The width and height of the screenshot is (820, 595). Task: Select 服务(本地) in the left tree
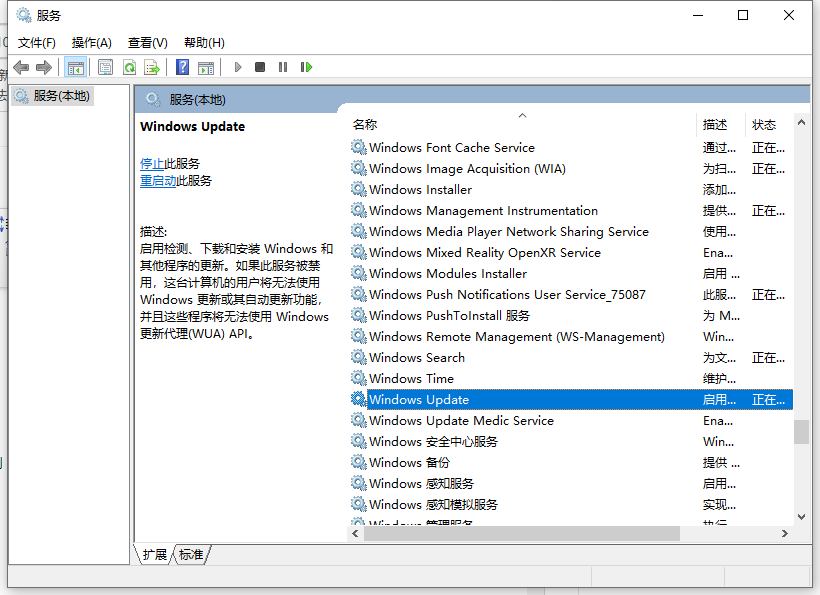click(52, 96)
